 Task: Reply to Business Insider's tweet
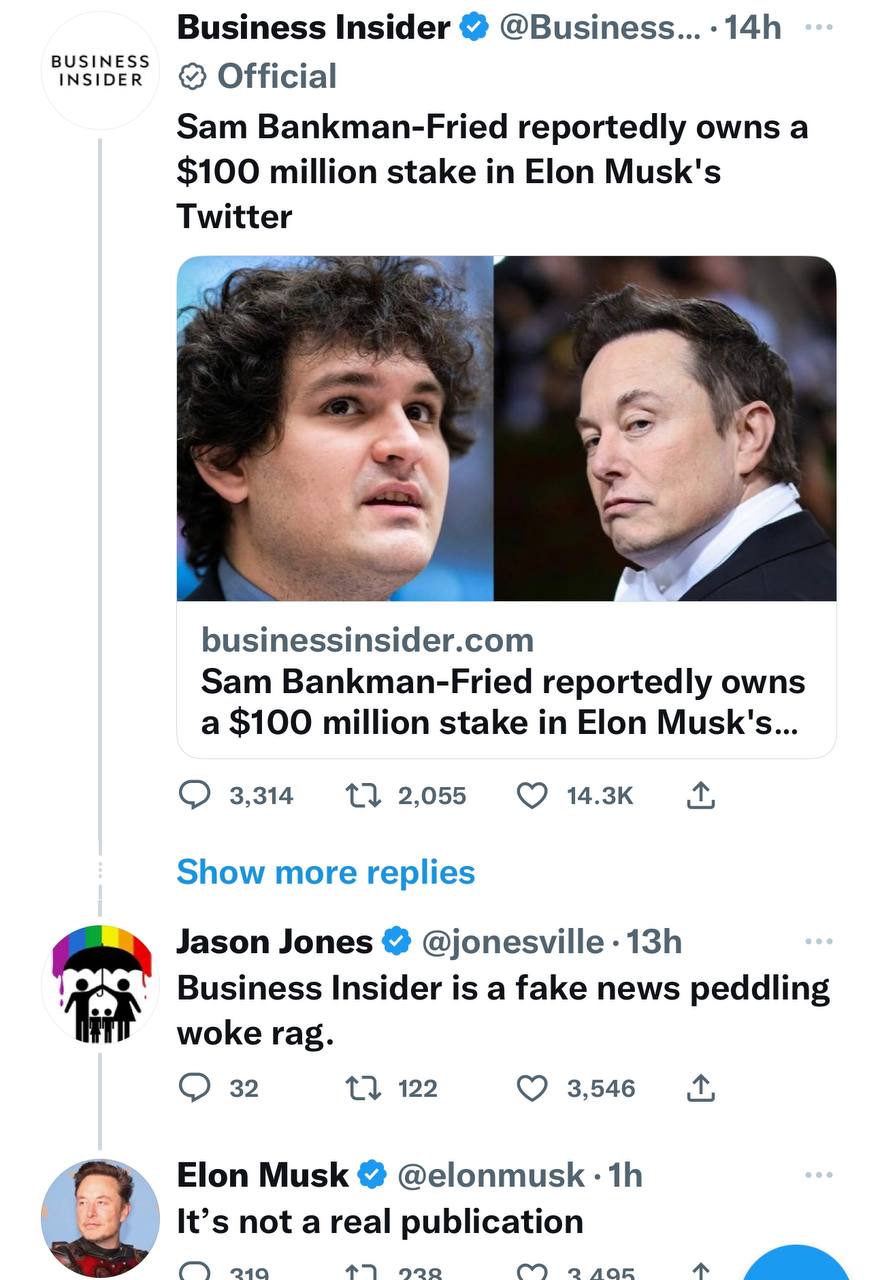click(193, 795)
